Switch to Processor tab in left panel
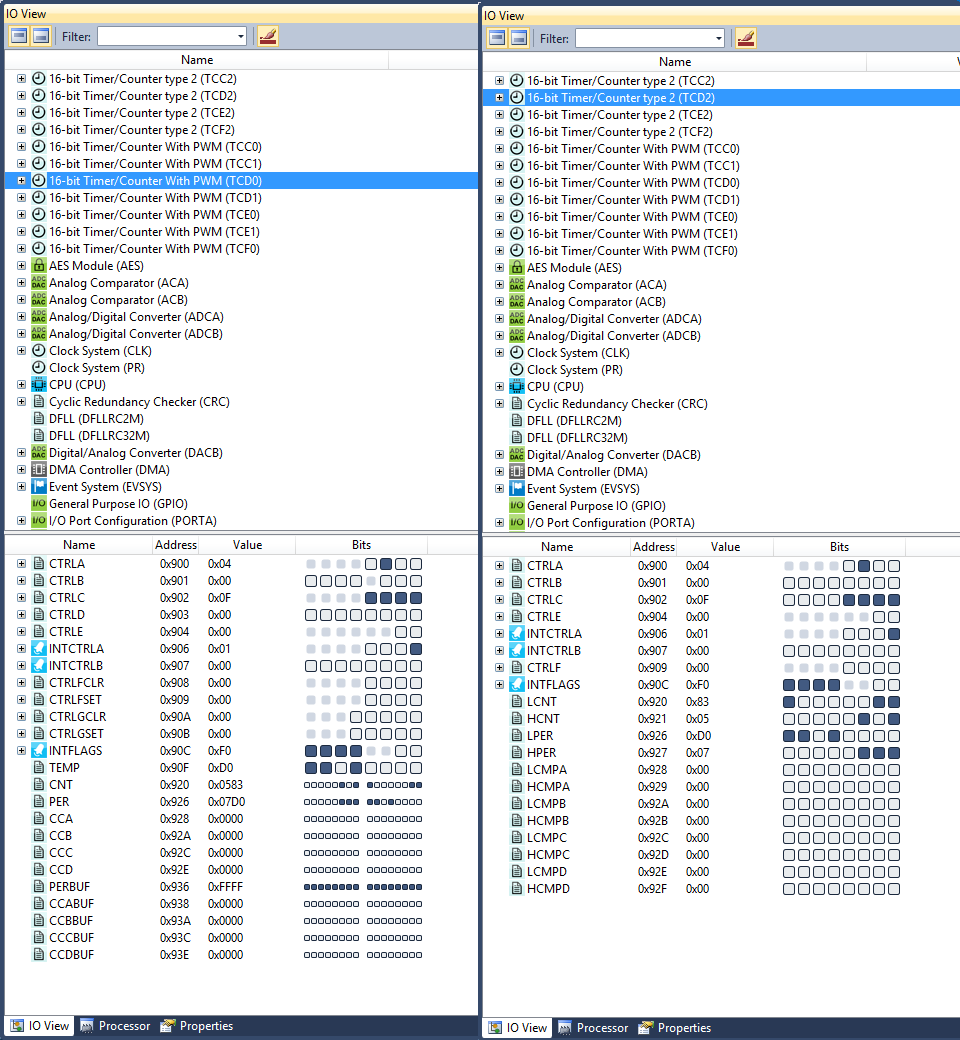The width and height of the screenshot is (960, 1040). (115, 1025)
